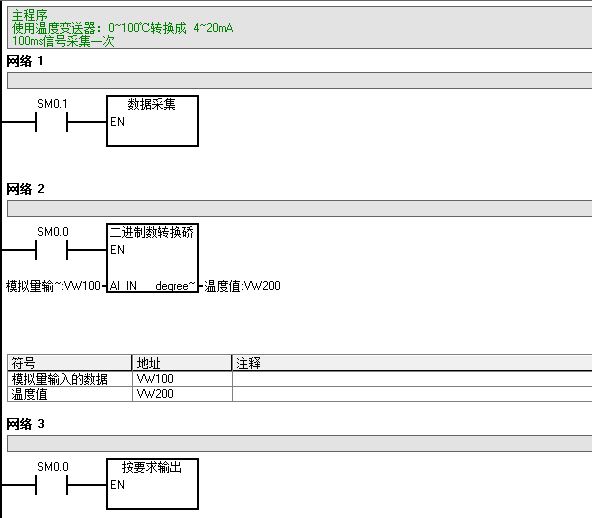
Task: Click the 二进制数转换 subroutine box
Action: (x=153, y=258)
